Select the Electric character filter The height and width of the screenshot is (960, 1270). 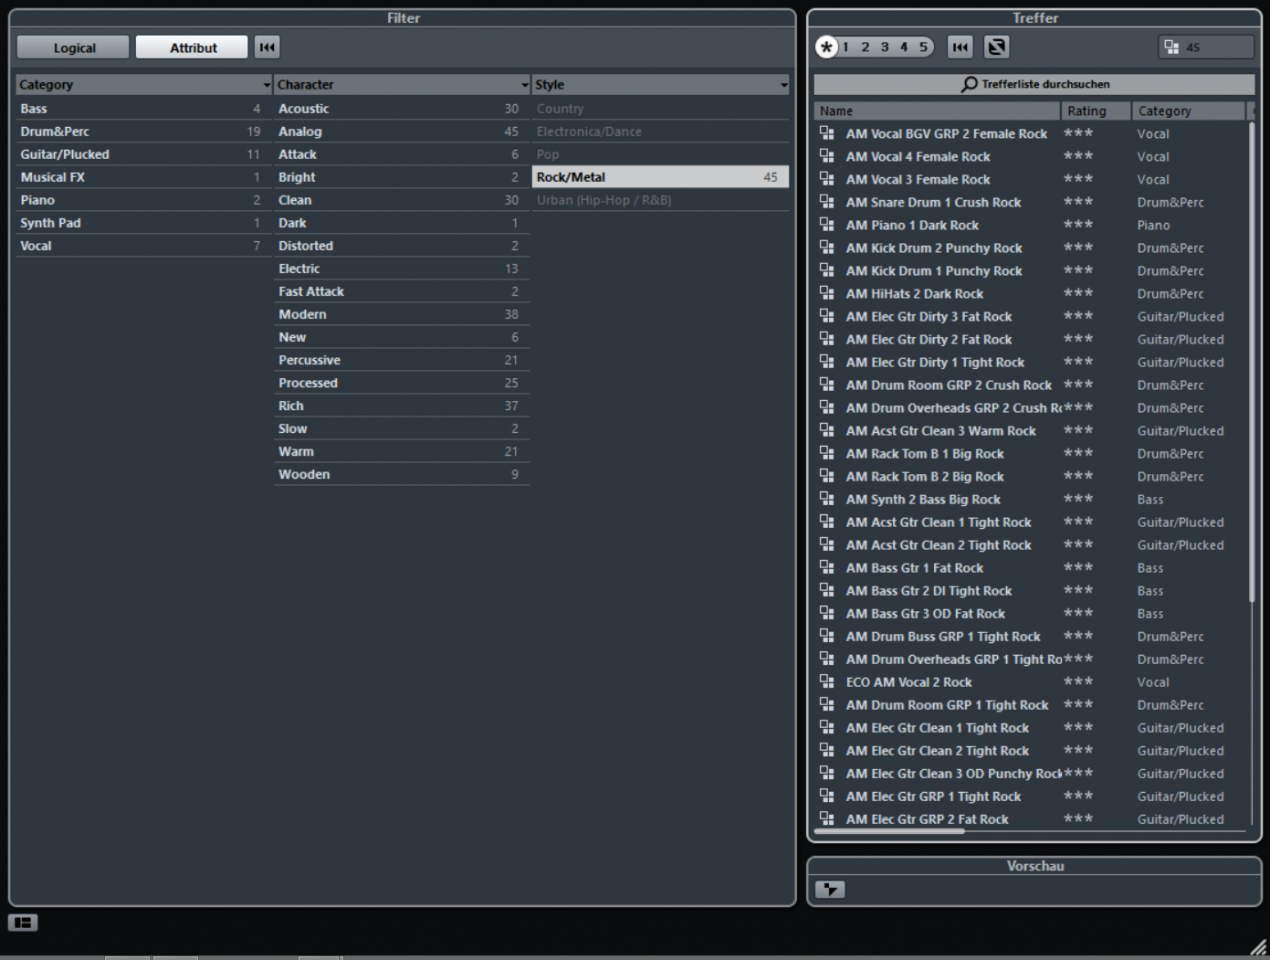pos(402,268)
